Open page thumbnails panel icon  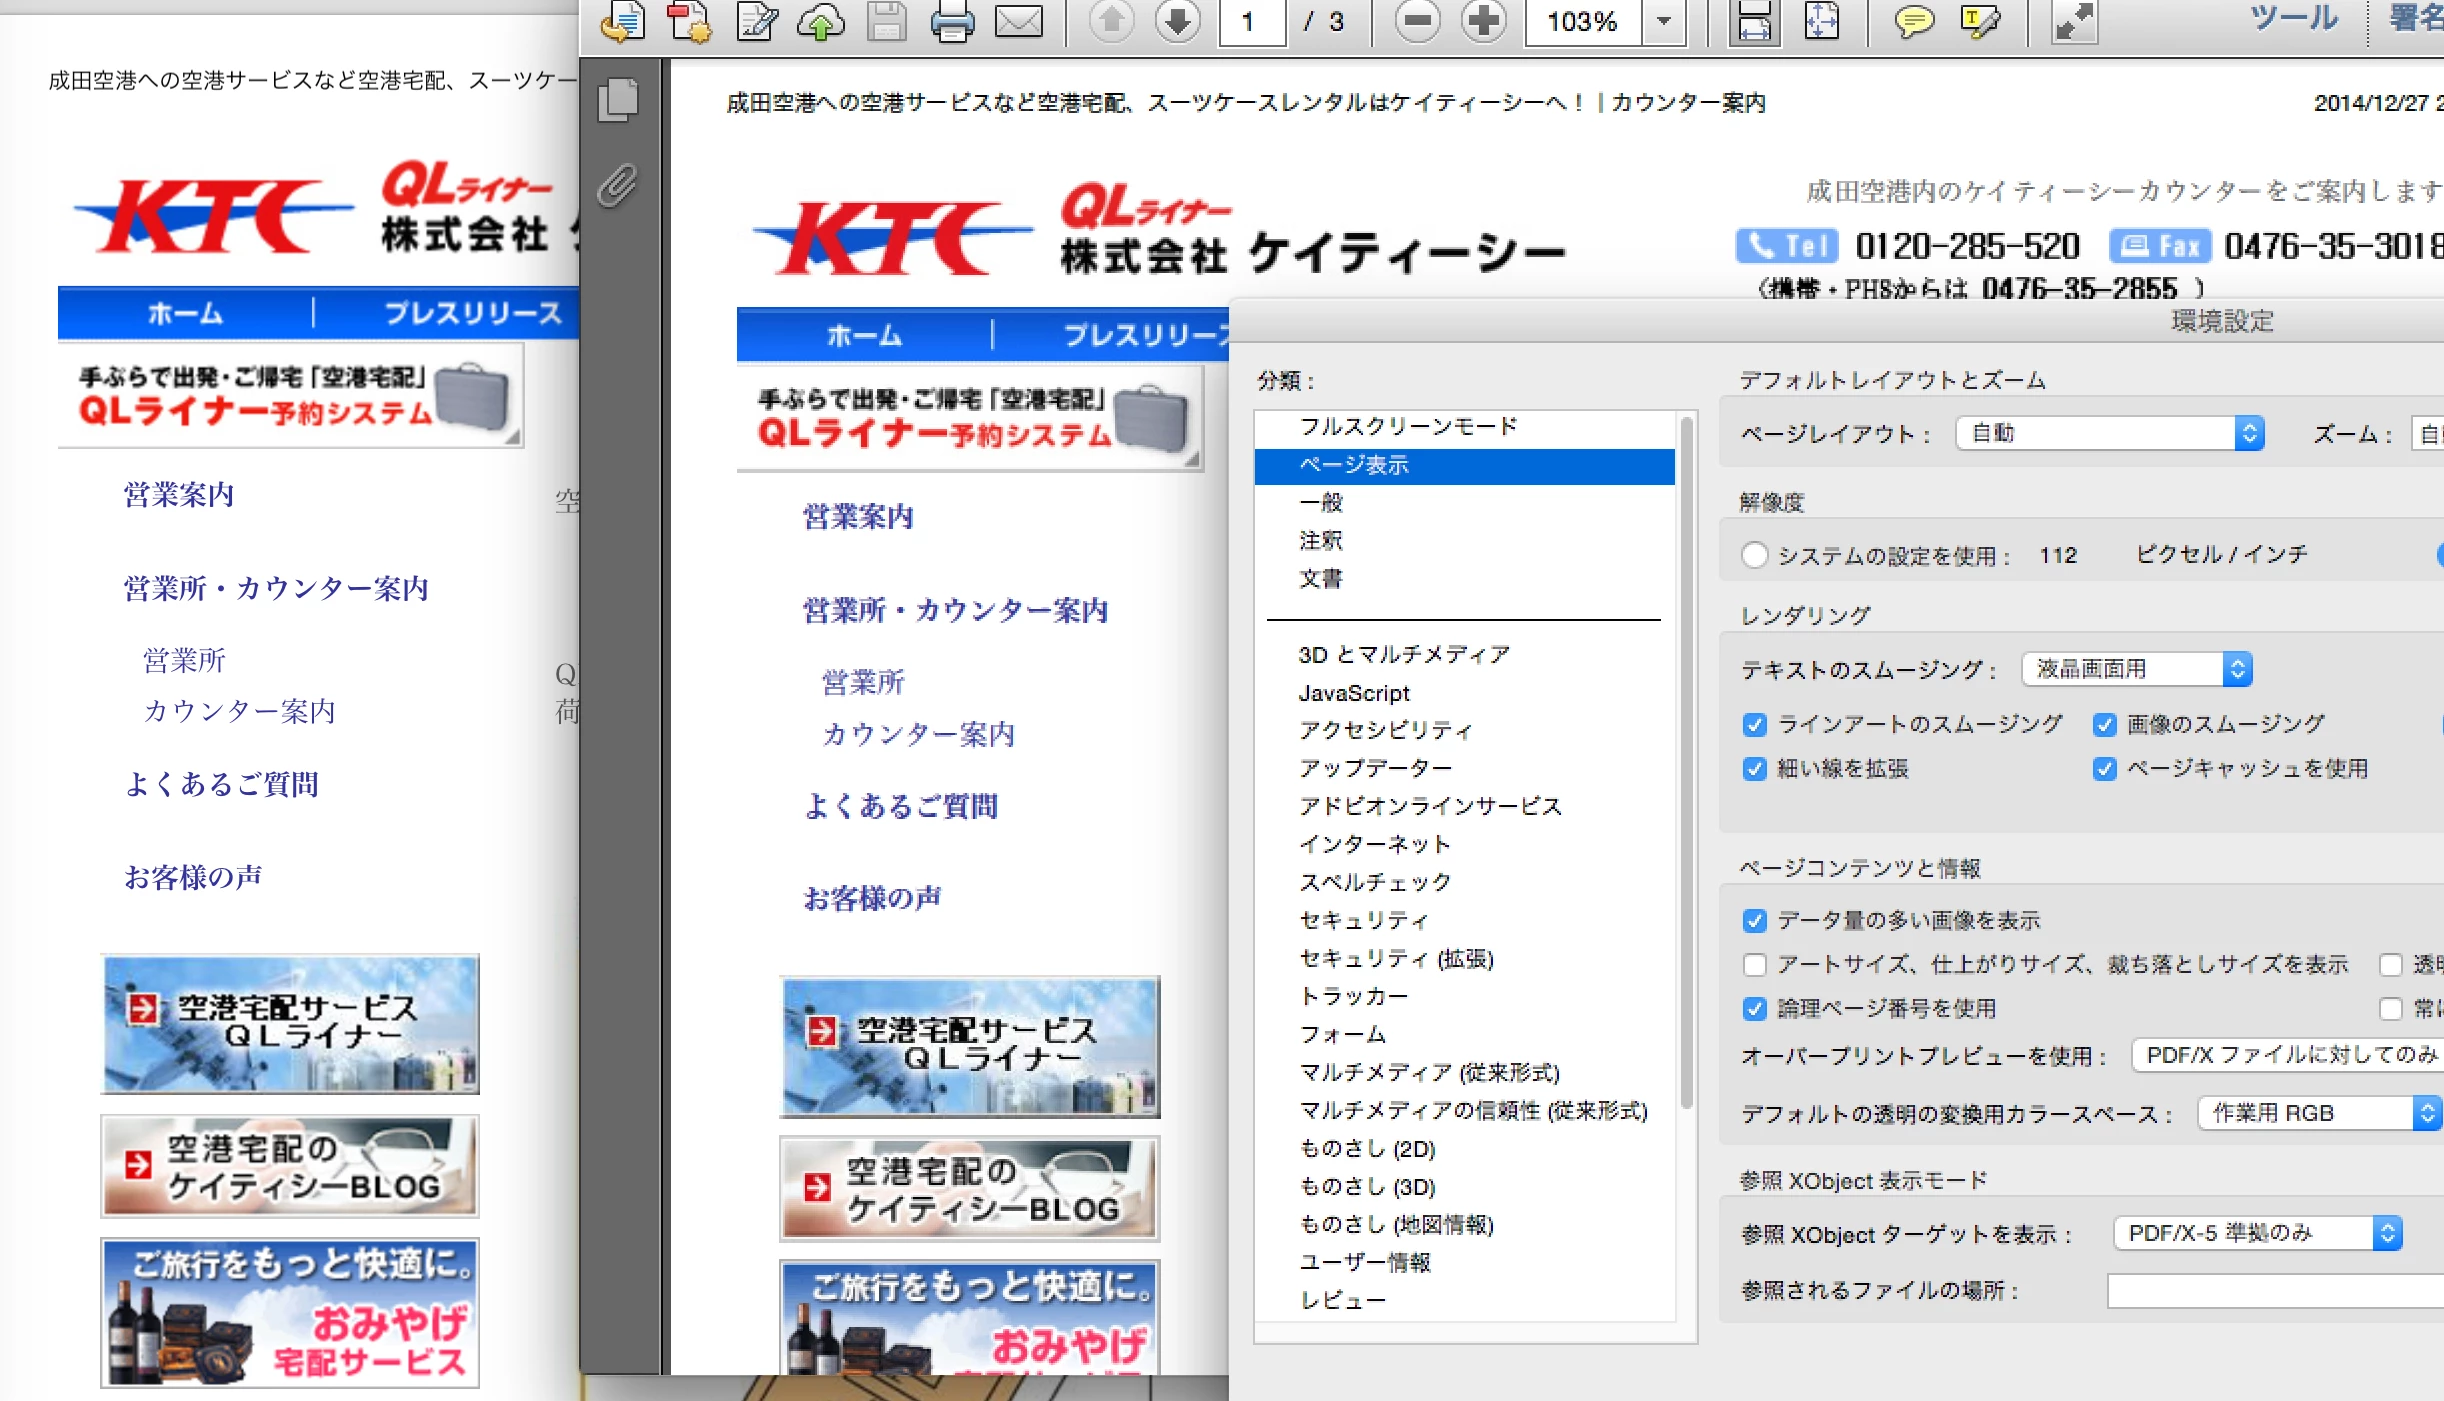click(618, 100)
